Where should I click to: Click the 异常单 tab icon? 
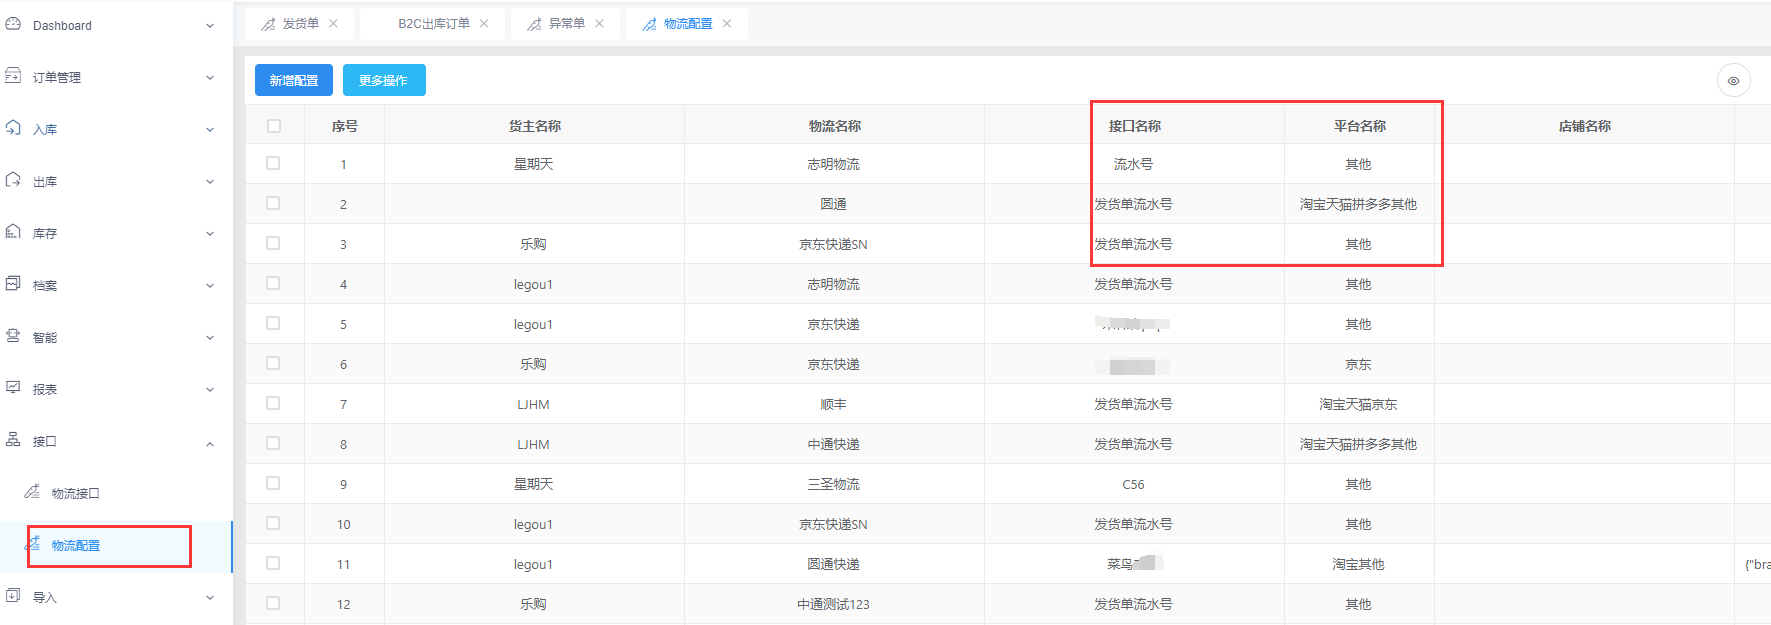click(534, 24)
